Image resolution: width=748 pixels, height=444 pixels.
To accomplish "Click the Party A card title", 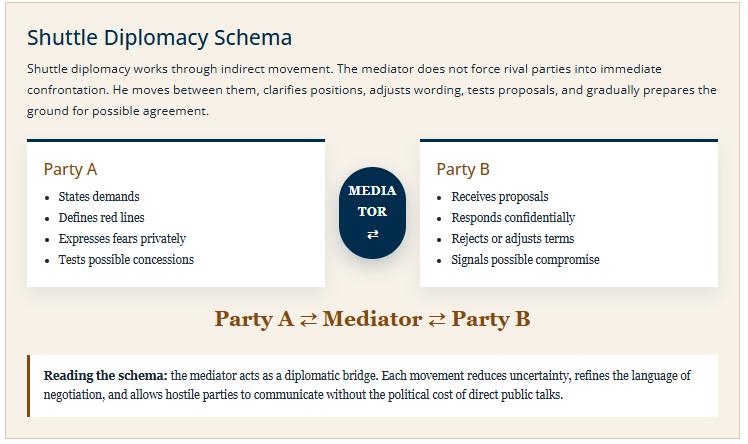I will click(x=70, y=169).
